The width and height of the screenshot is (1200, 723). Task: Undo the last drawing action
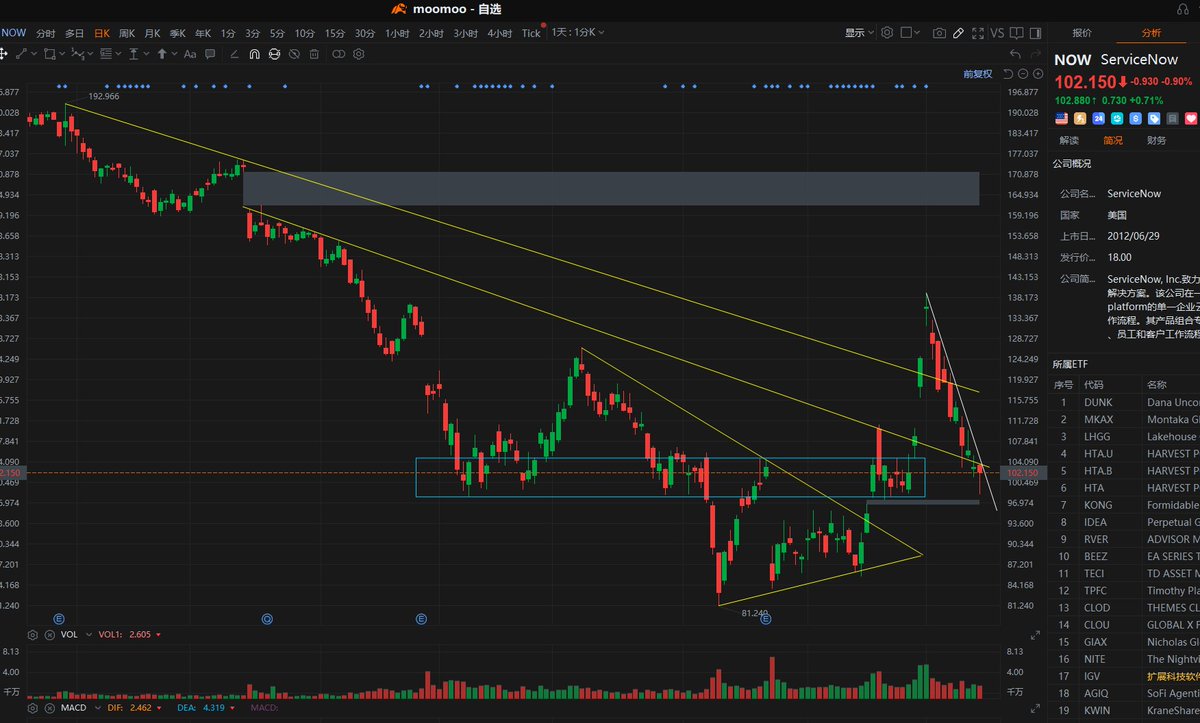click(1015, 54)
